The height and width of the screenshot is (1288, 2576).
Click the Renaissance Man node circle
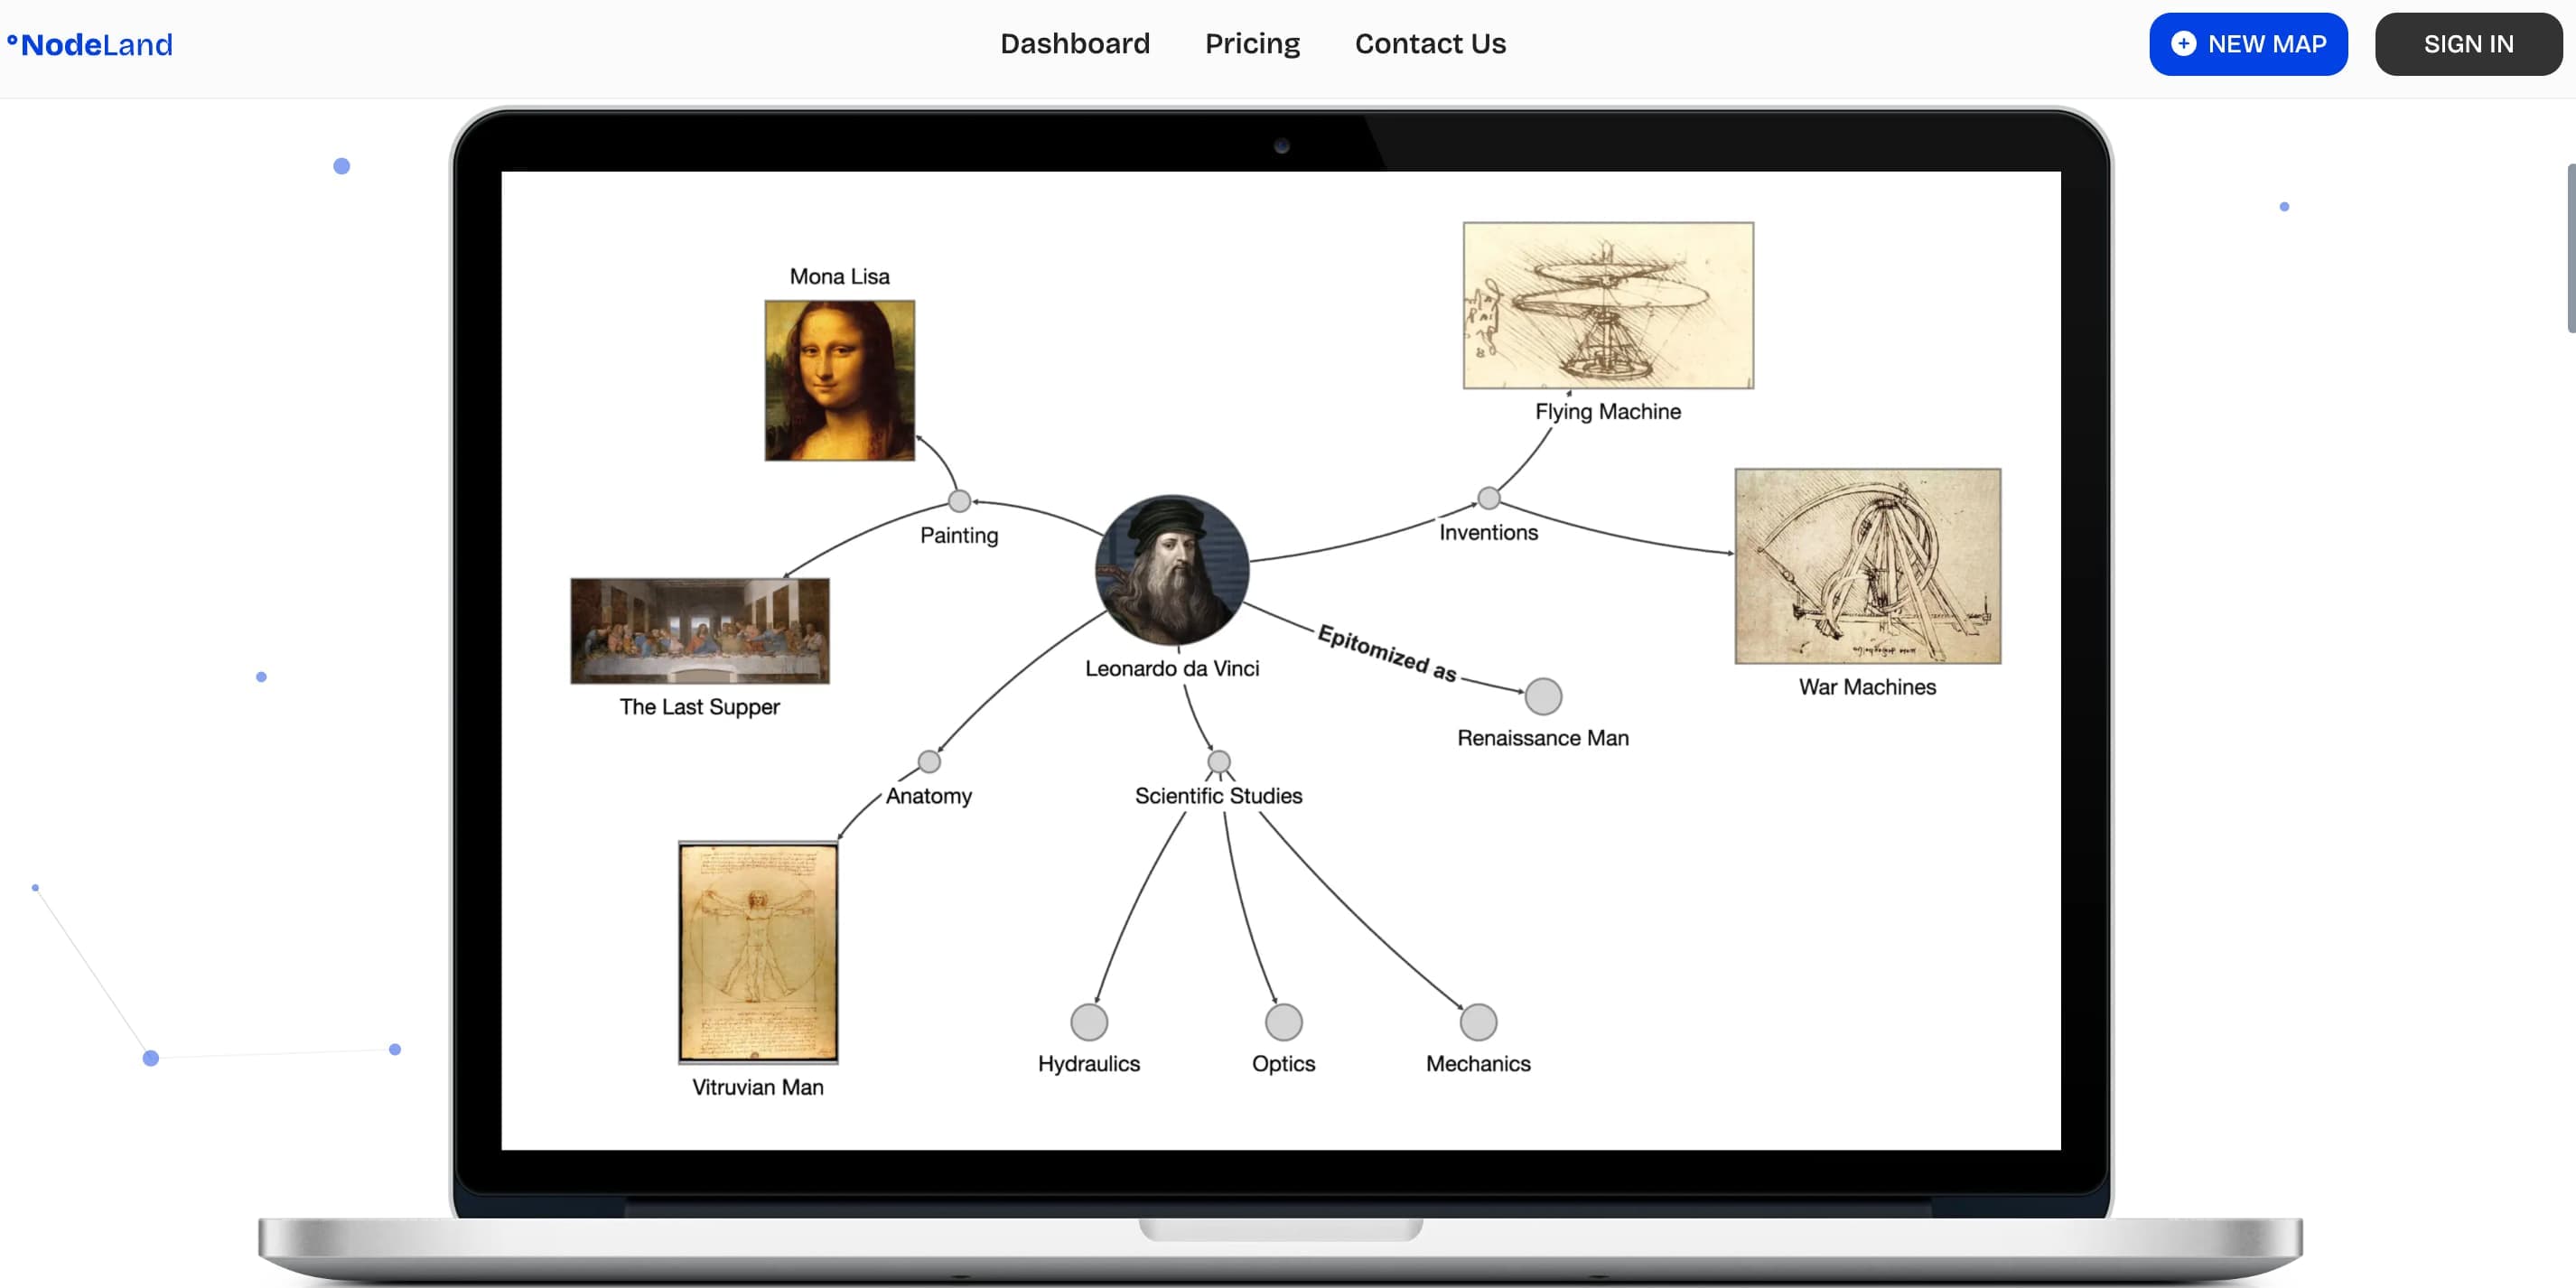pyautogui.click(x=1542, y=696)
